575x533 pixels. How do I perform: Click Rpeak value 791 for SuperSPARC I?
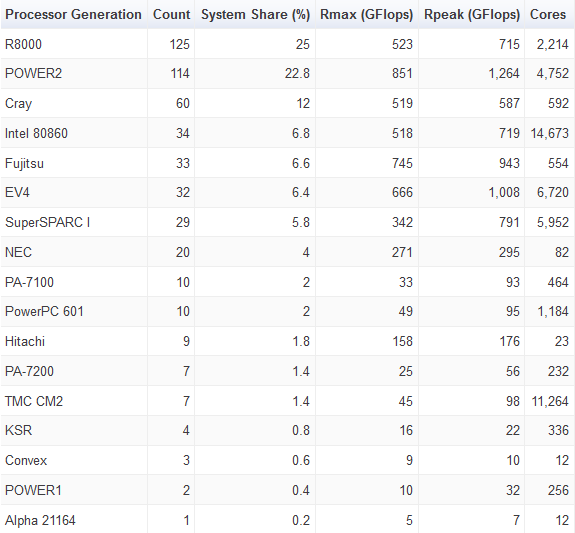point(509,222)
